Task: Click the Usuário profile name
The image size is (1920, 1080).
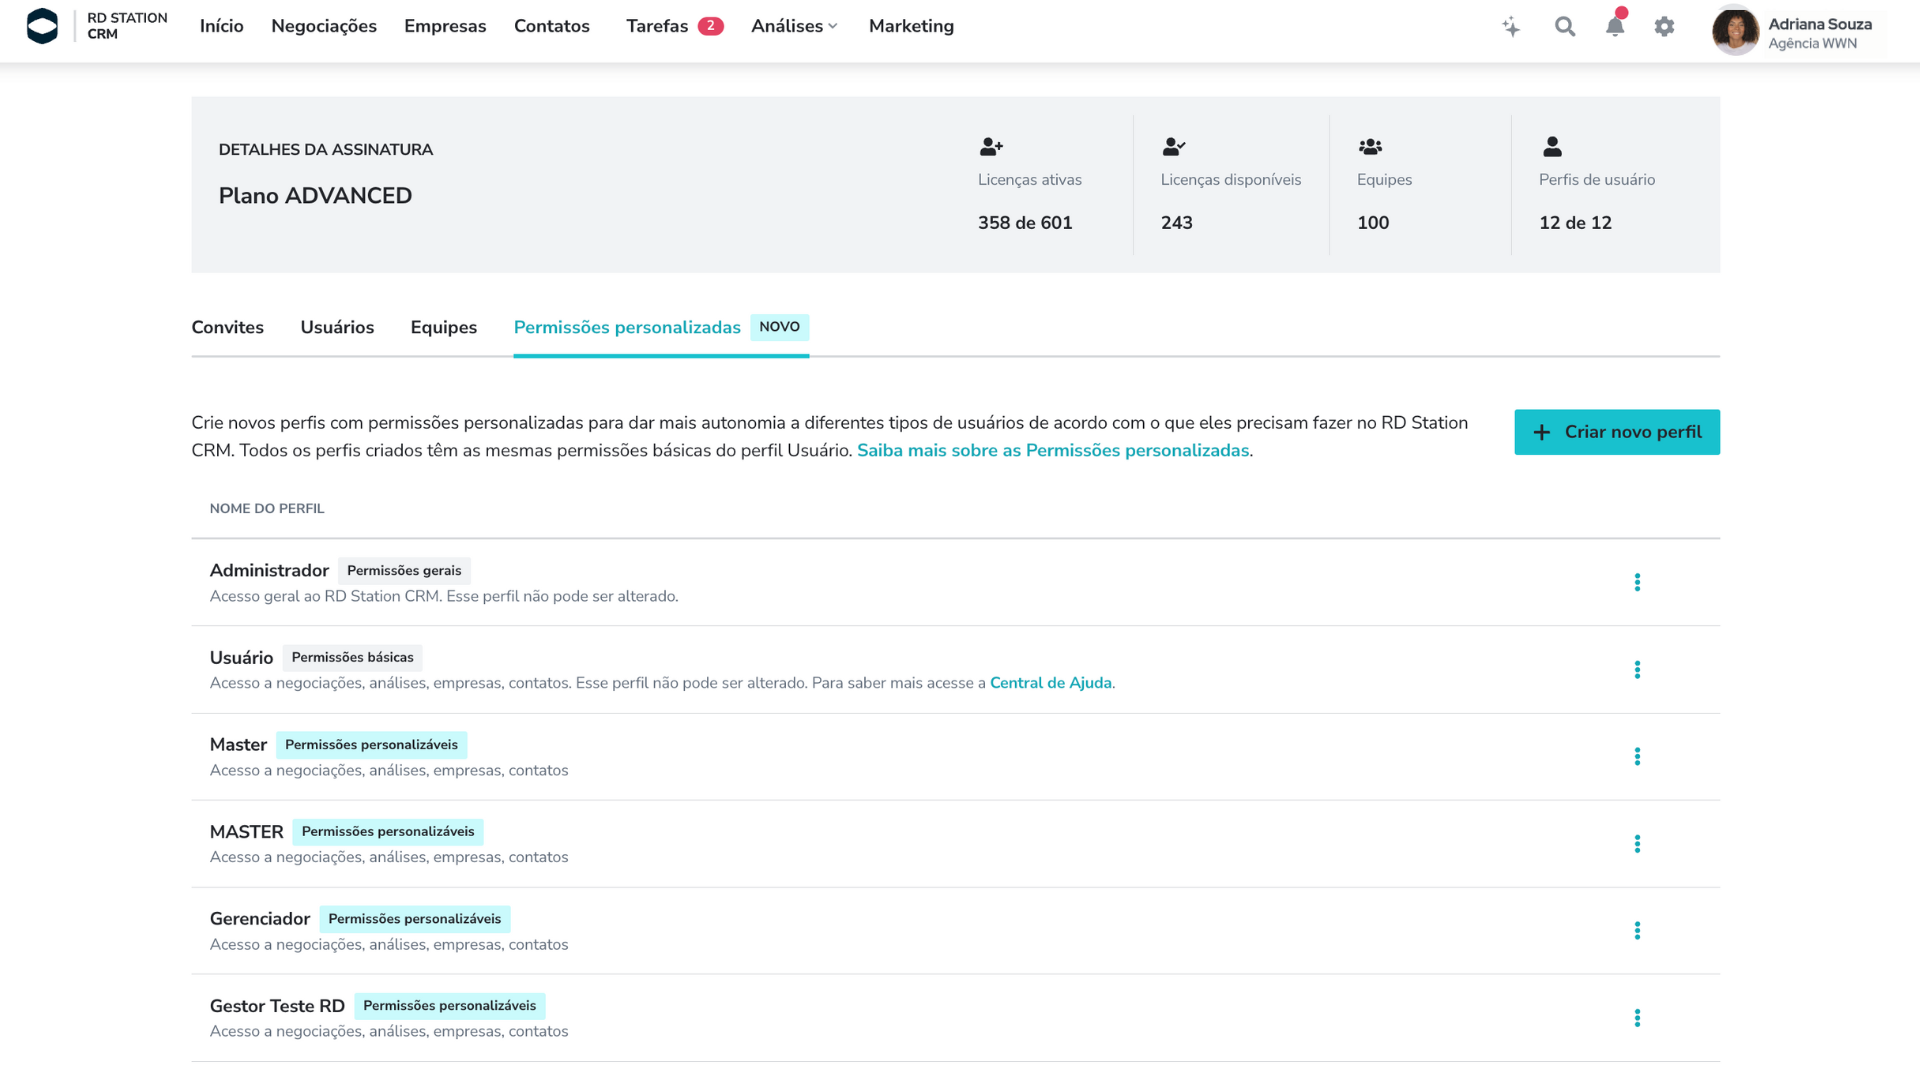Action: pyautogui.click(x=241, y=657)
